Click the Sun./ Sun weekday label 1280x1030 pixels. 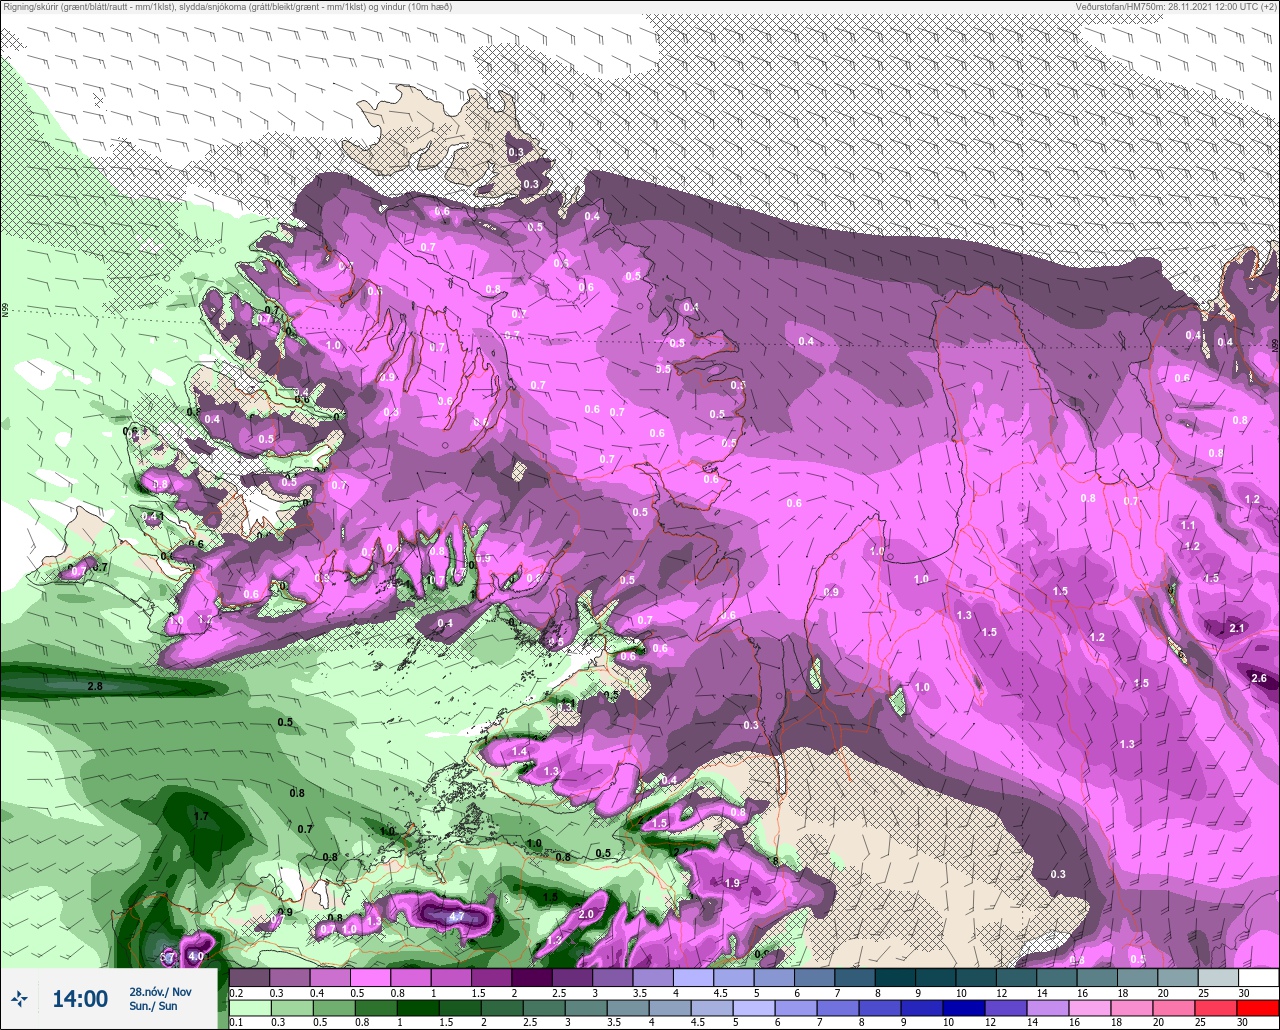153,1006
